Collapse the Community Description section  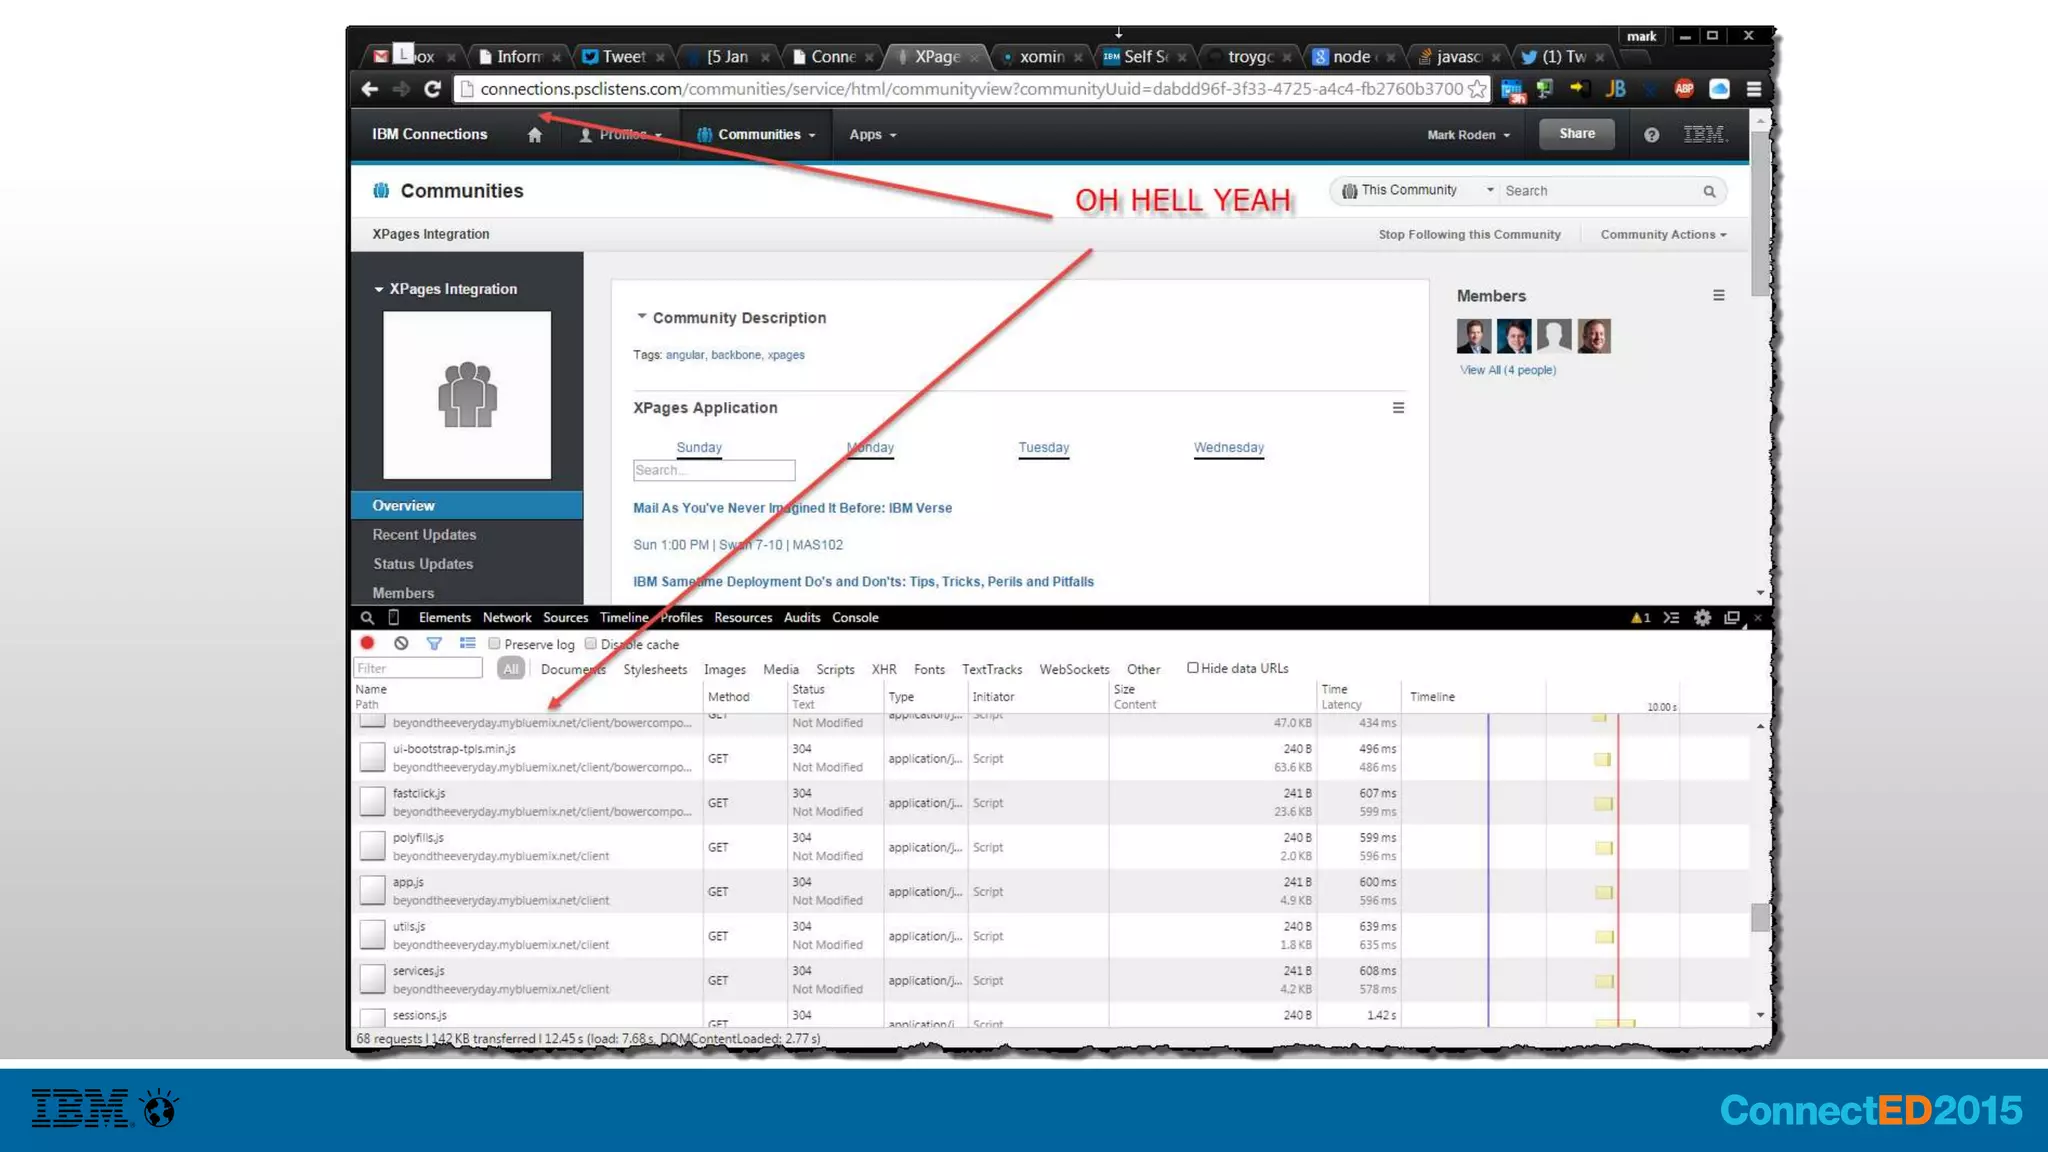click(x=642, y=317)
